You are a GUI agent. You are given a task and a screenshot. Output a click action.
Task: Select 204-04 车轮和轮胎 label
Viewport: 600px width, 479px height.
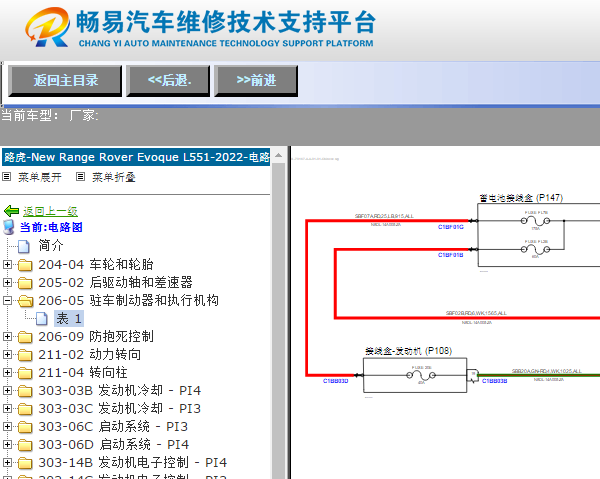(x=96, y=264)
